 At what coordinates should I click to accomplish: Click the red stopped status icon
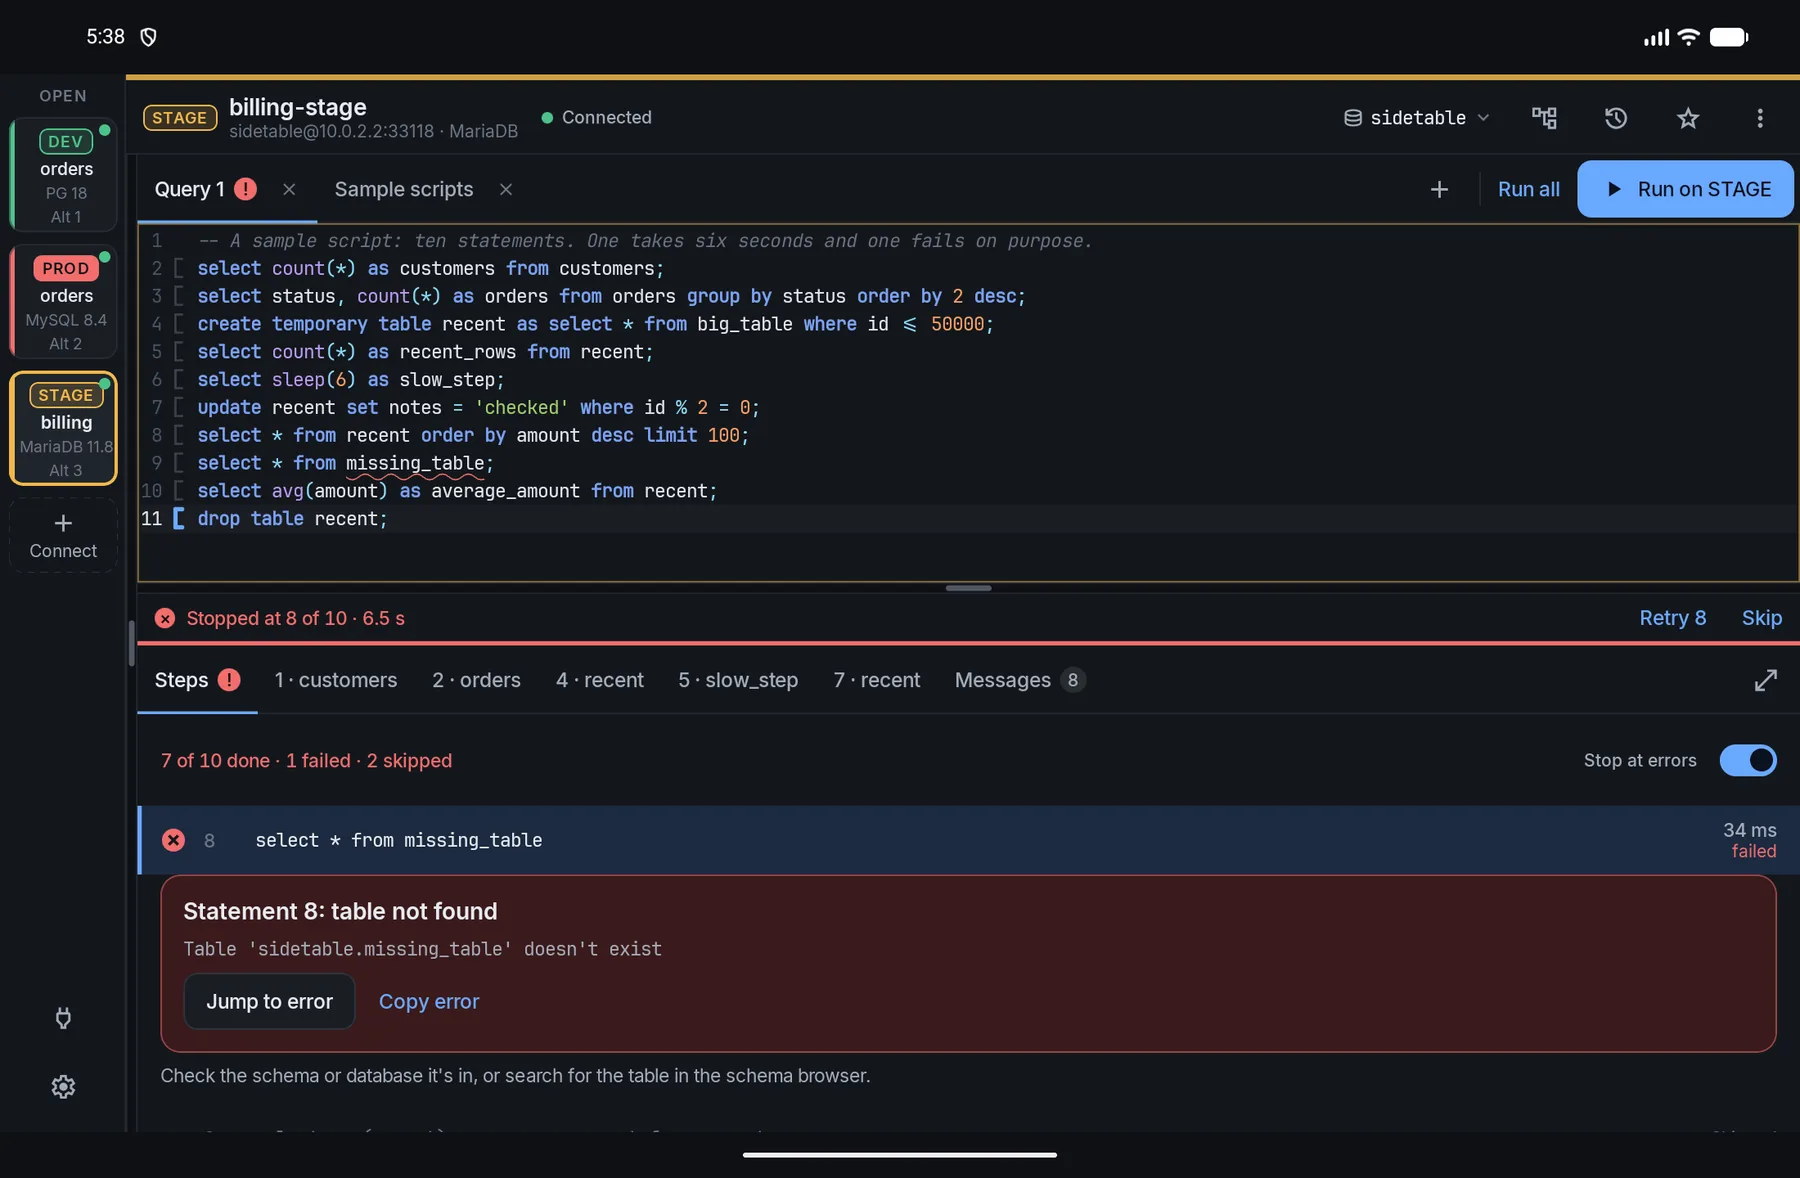[165, 618]
